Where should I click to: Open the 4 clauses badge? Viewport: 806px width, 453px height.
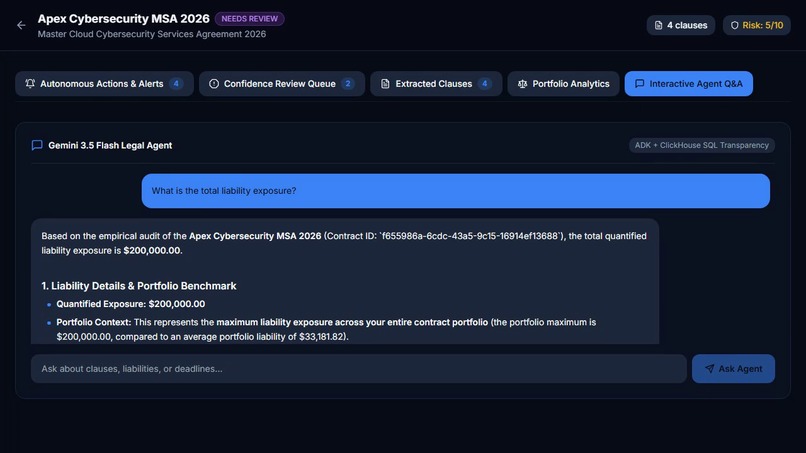[681, 25]
